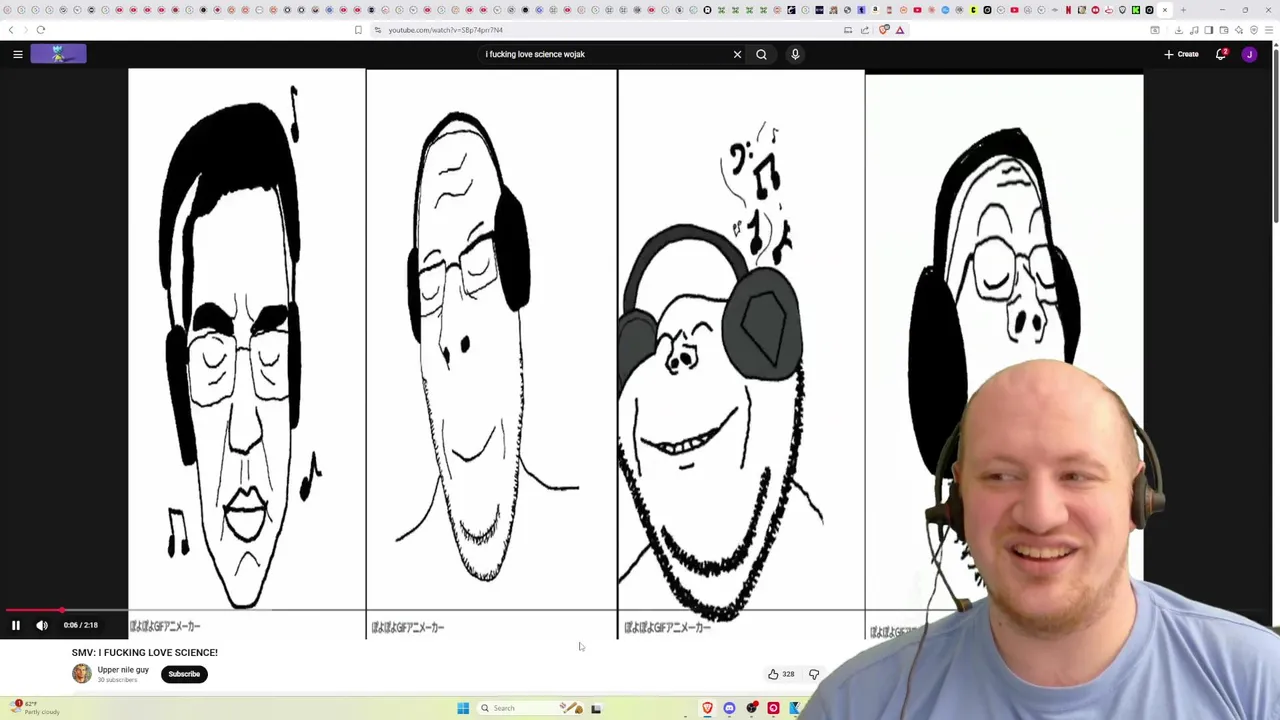Open the channel avatar for Upper nile guy

click(81, 674)
